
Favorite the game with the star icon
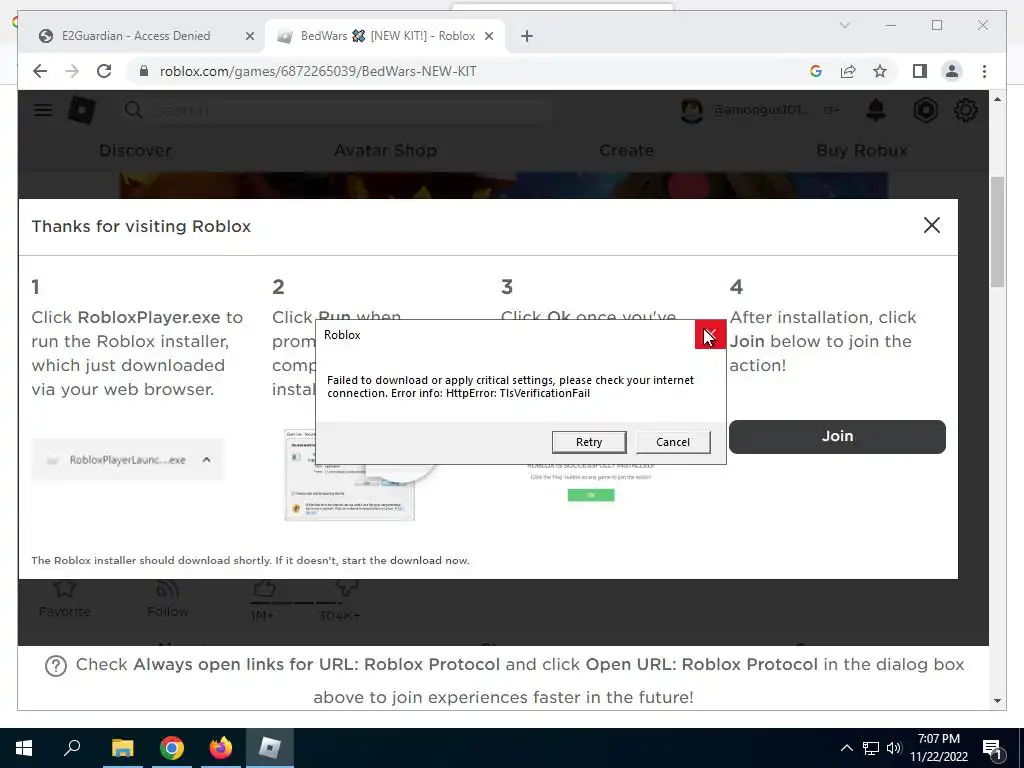click(x=64, y=589)
